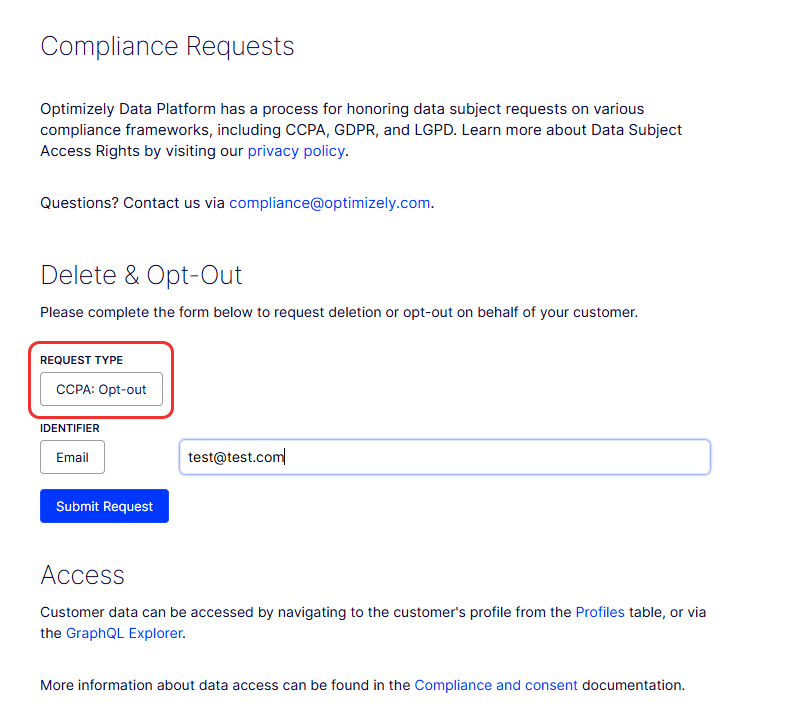The width and height of the screenshot is (796, 724).
Task: Click the word 'documentation' ending the last line
Action: (x=631, y=685)
